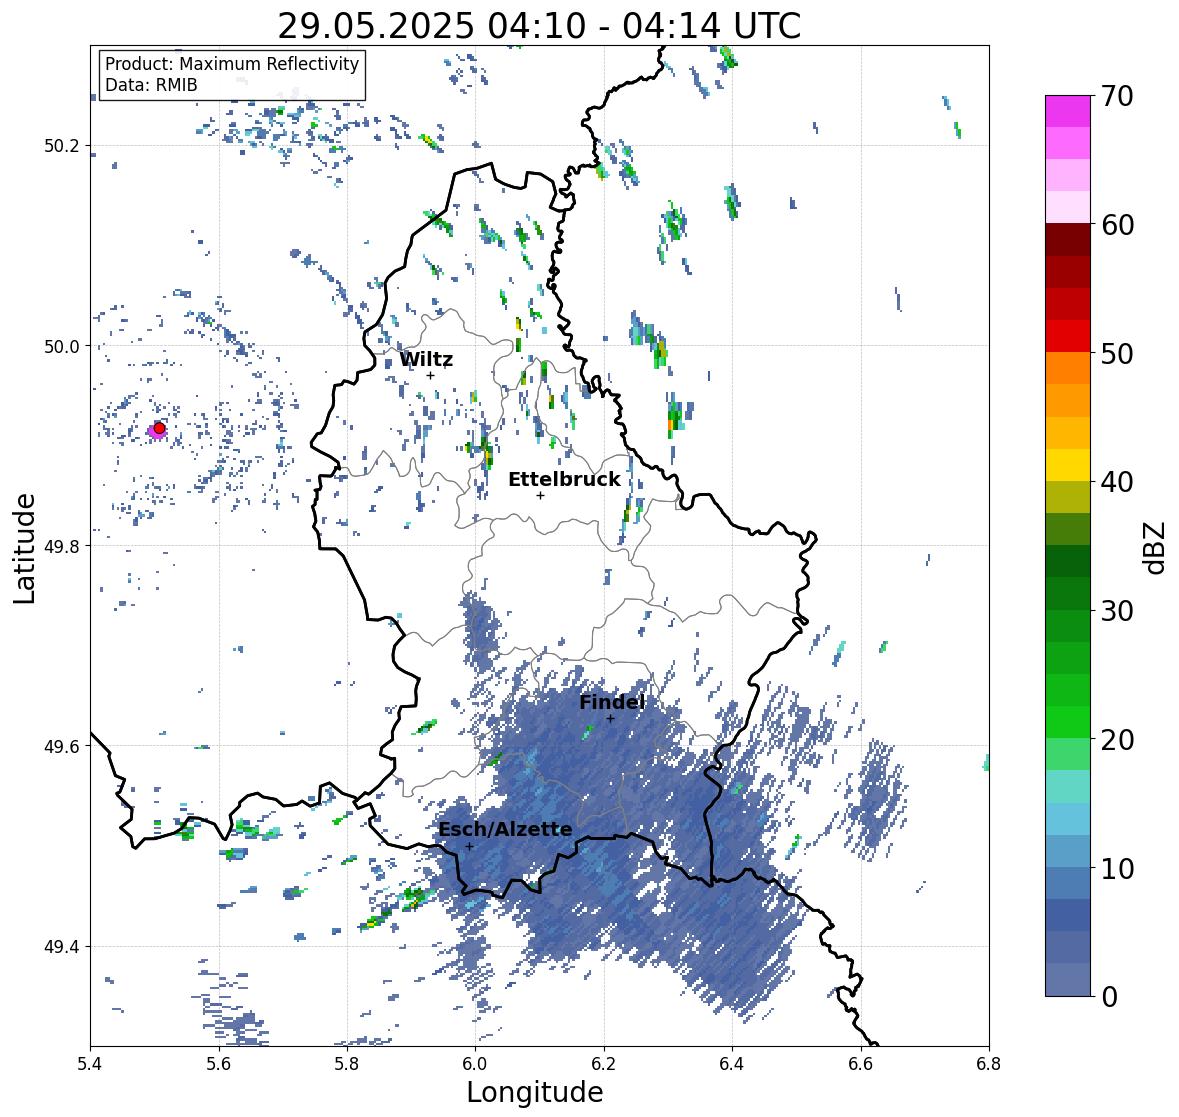Image resolution: width=1179 pixels, height=1117 pixels.
Task: Click the 5.6 longitude tick label
Action: coord(219,1064)
